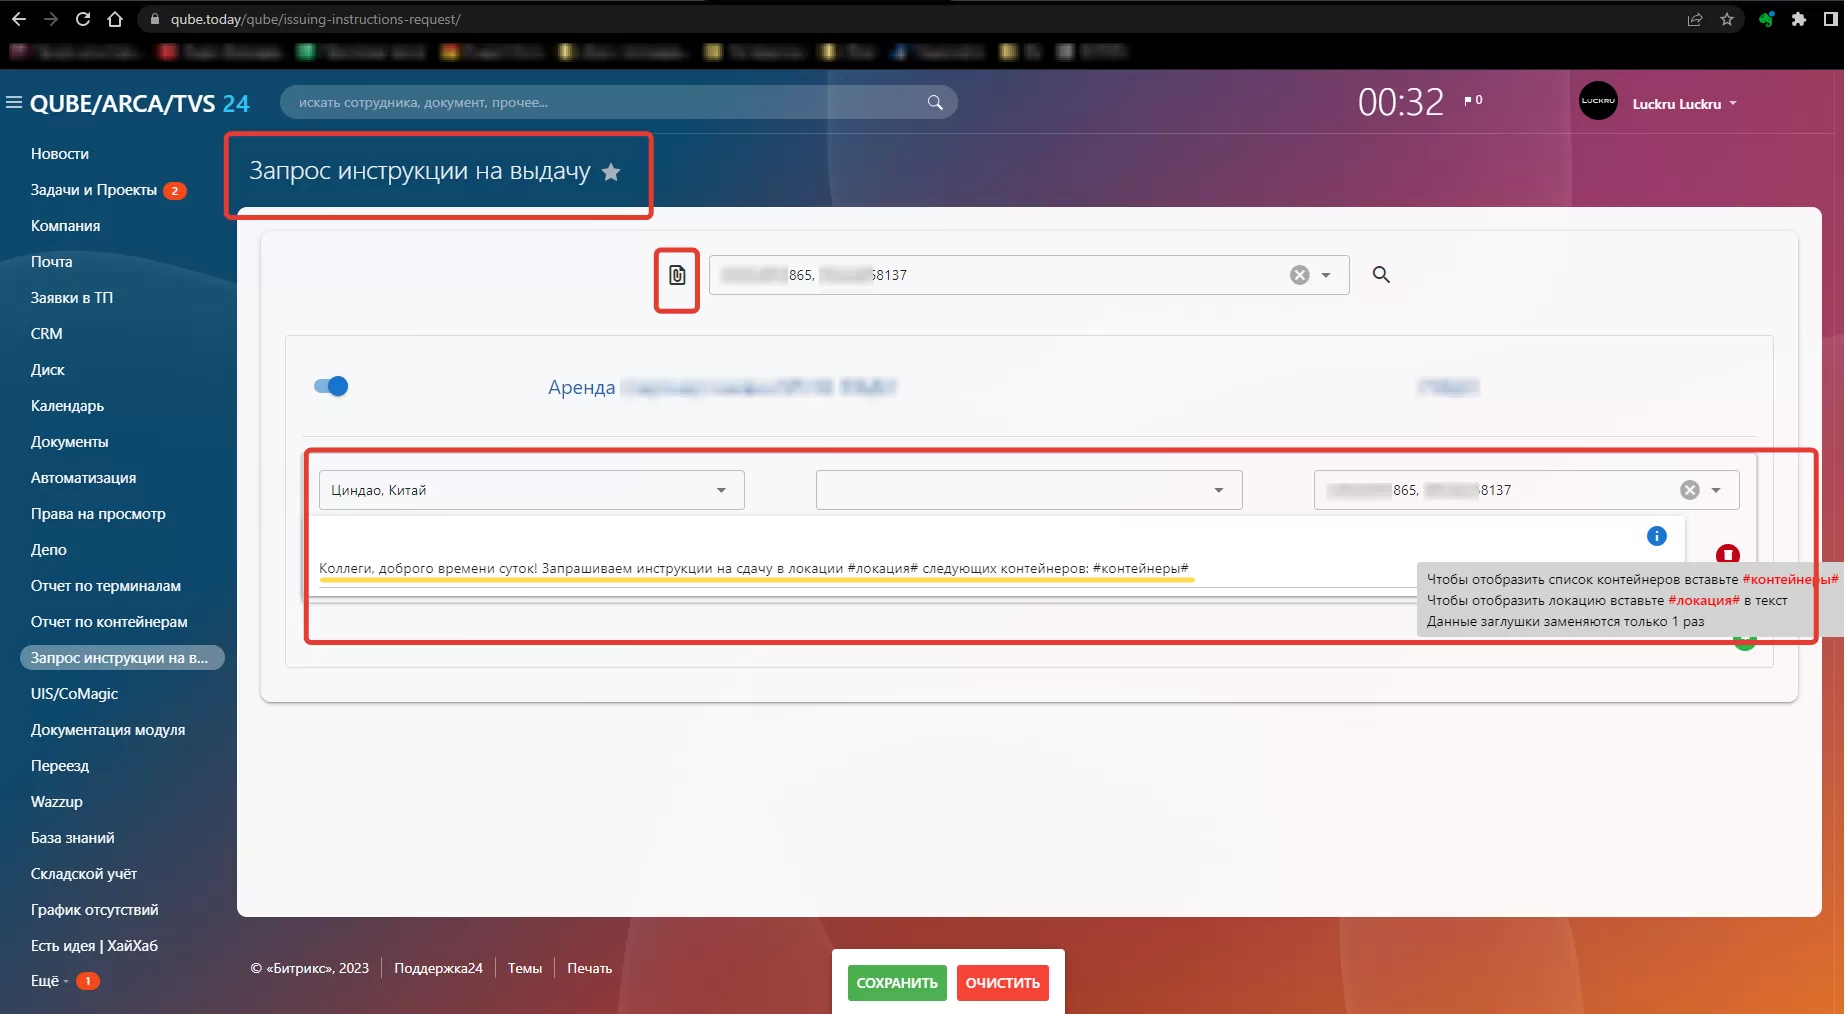Toggle the Аренда switch

331,386
